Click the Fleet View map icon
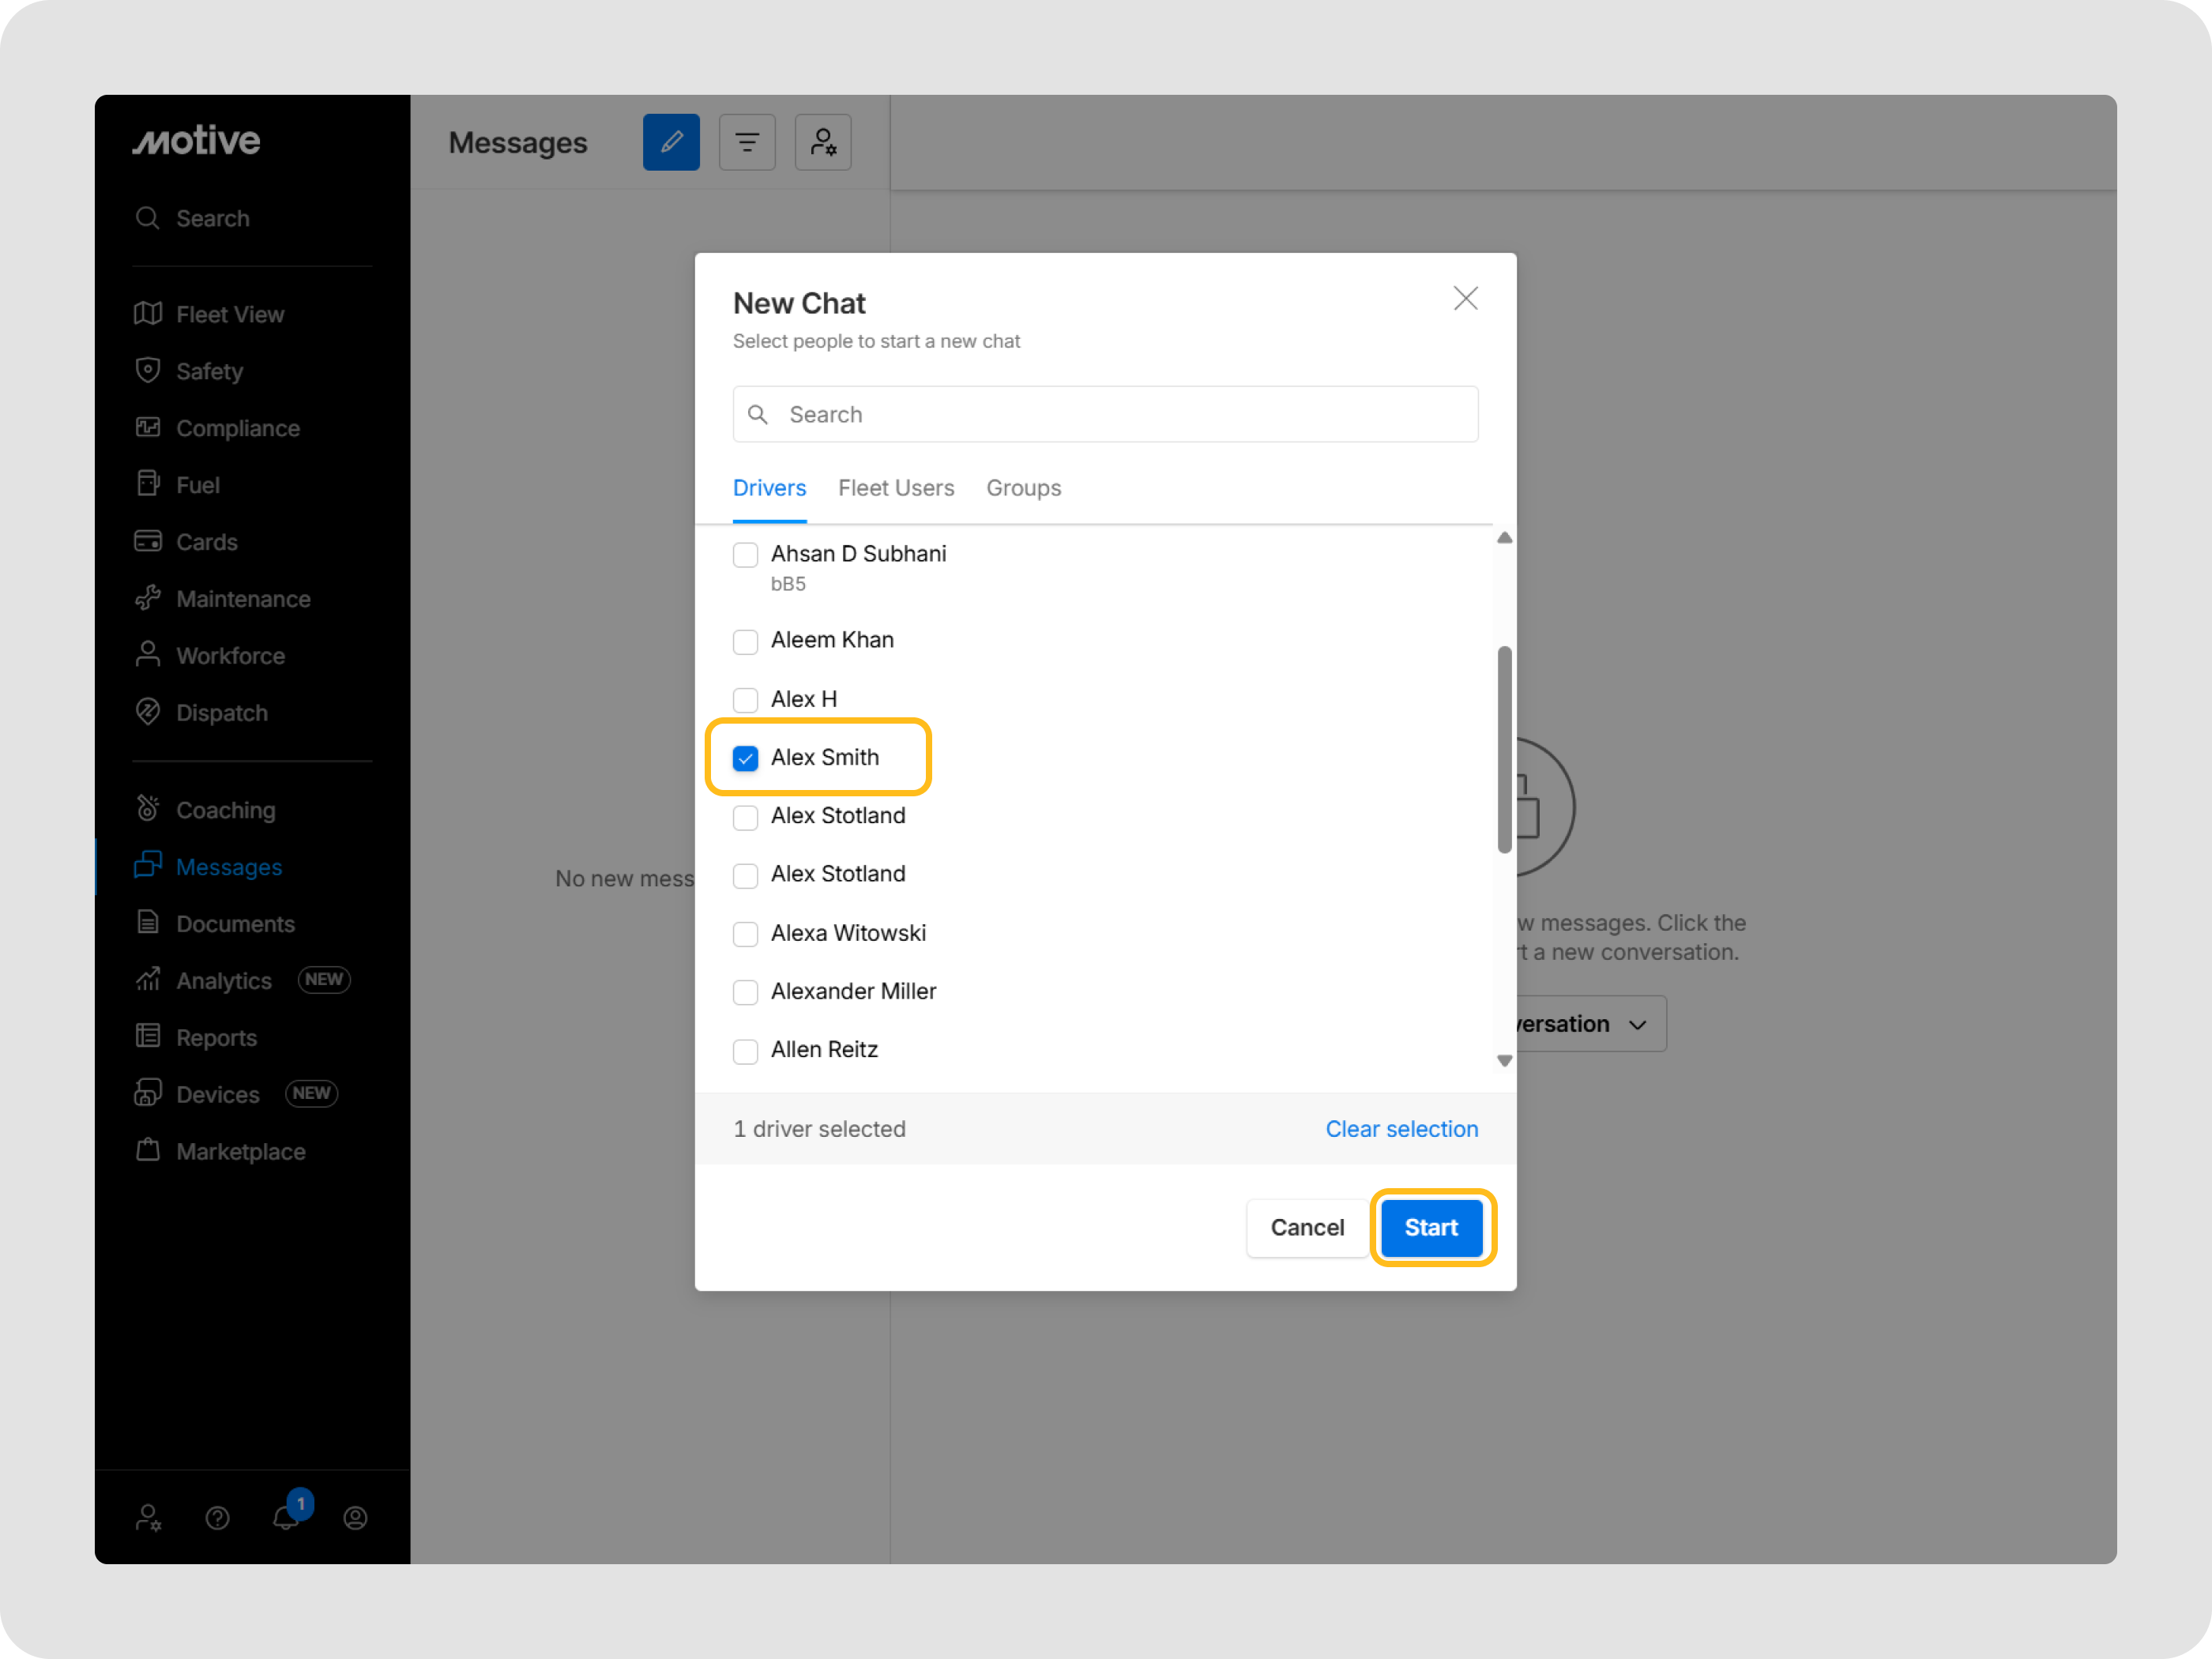The width and height of the screenshot is (2212, 1659). 148,314
